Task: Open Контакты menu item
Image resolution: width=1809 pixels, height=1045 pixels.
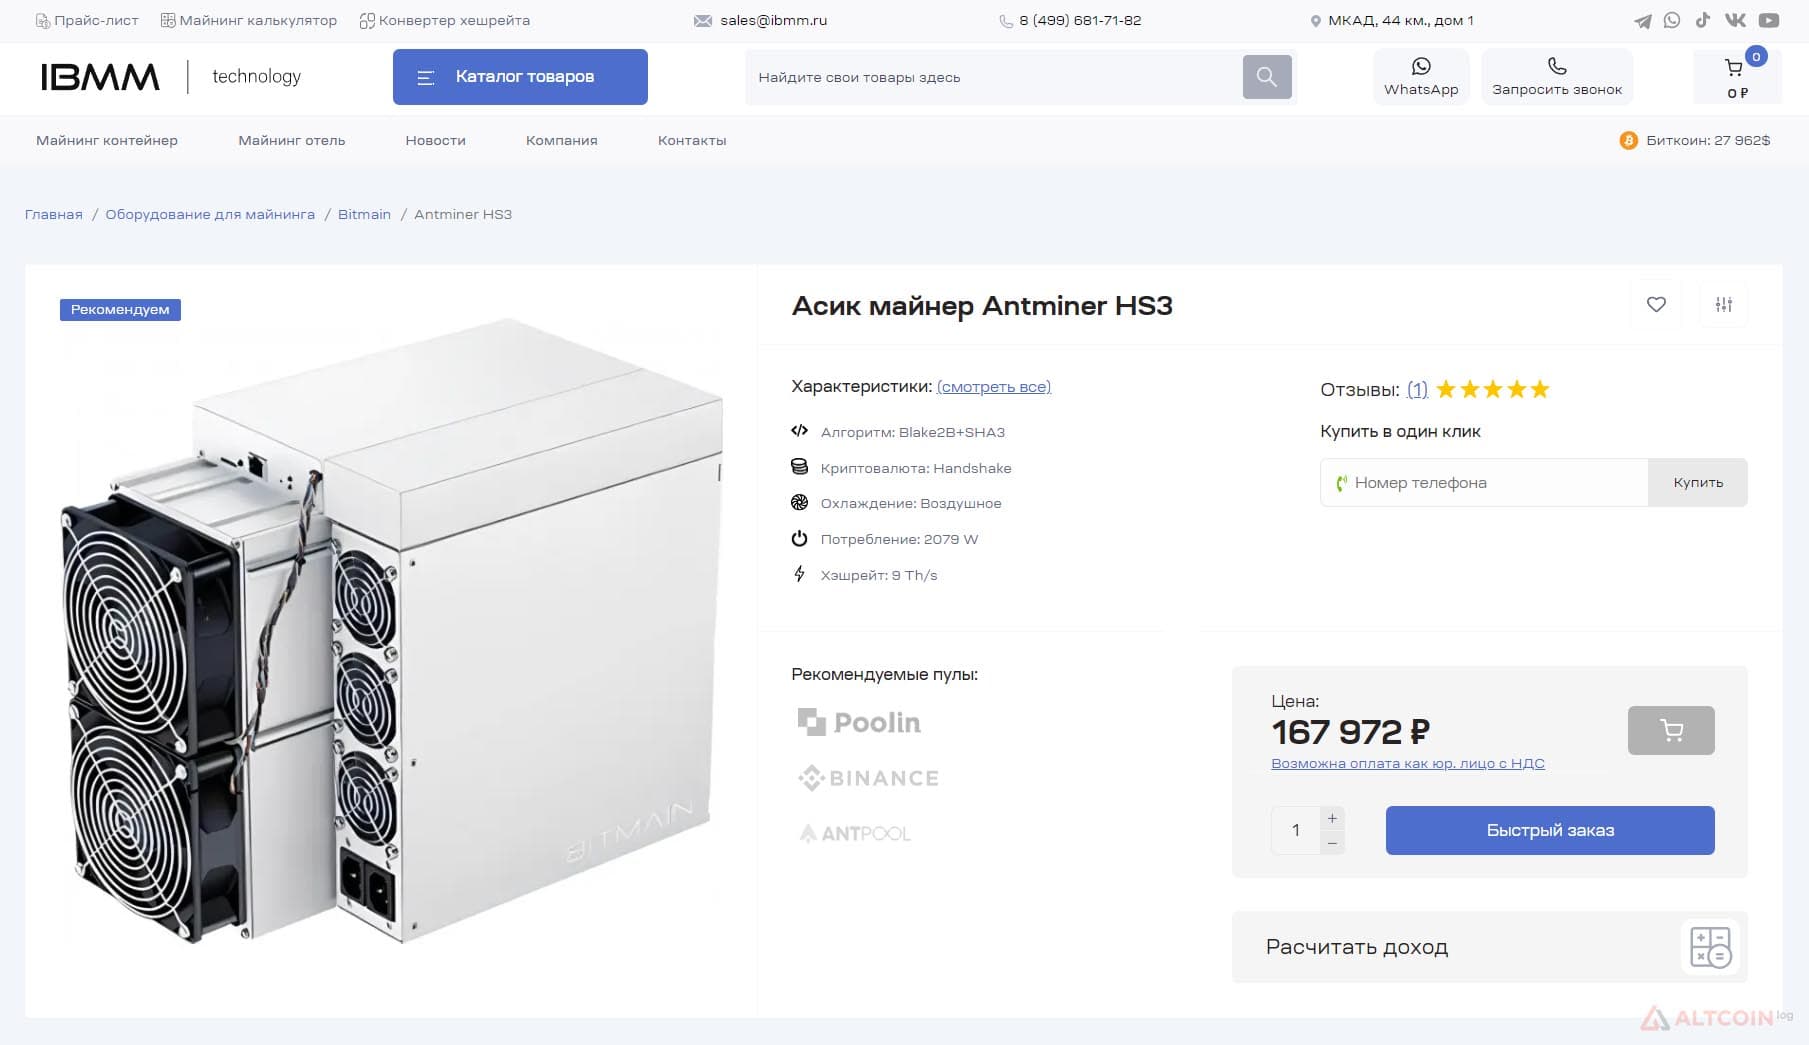Action: tap(692, 140)
